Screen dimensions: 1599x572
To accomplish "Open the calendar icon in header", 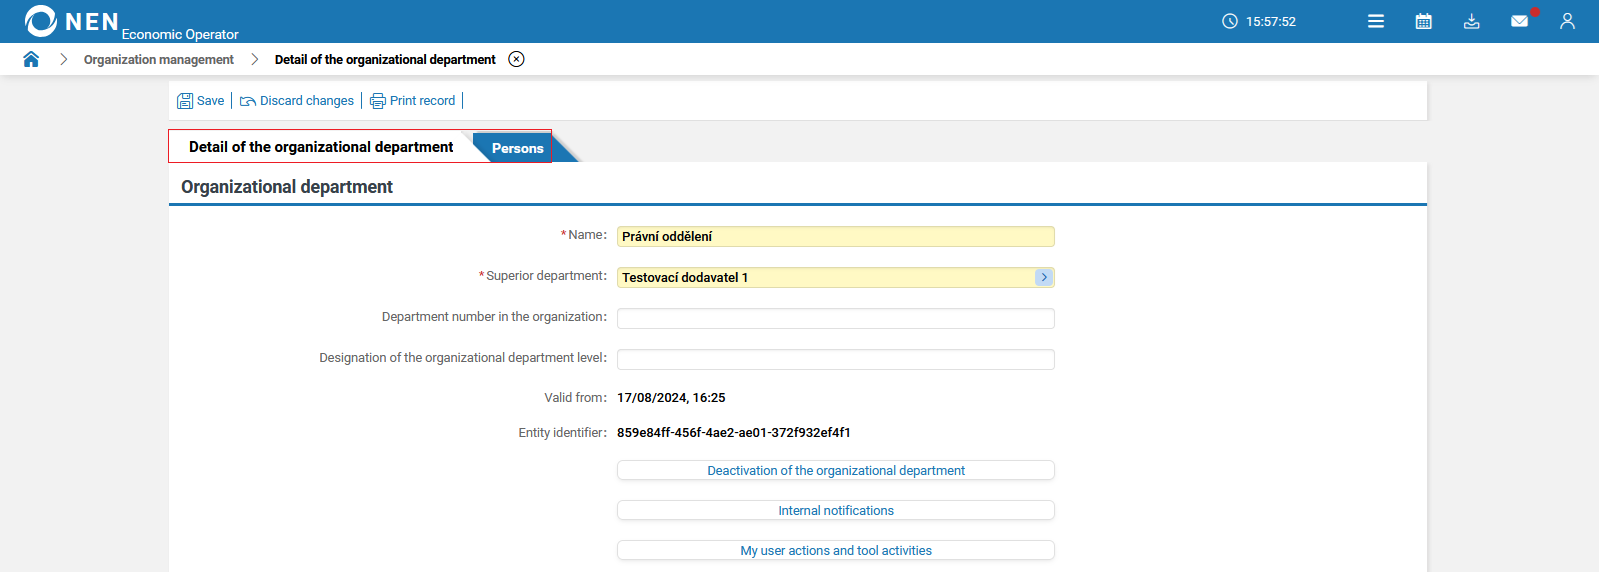I will pyautogui.click(x=1424, y=21).
